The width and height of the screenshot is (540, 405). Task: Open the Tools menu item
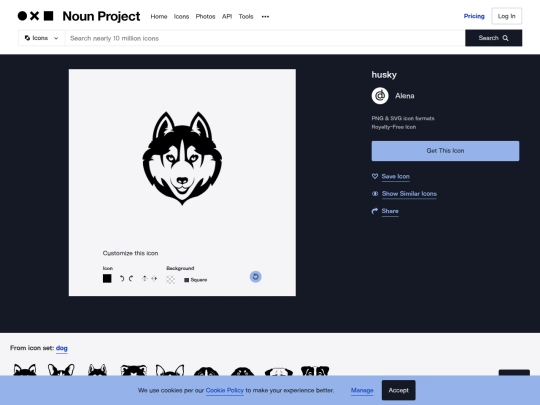pos(246,17)
